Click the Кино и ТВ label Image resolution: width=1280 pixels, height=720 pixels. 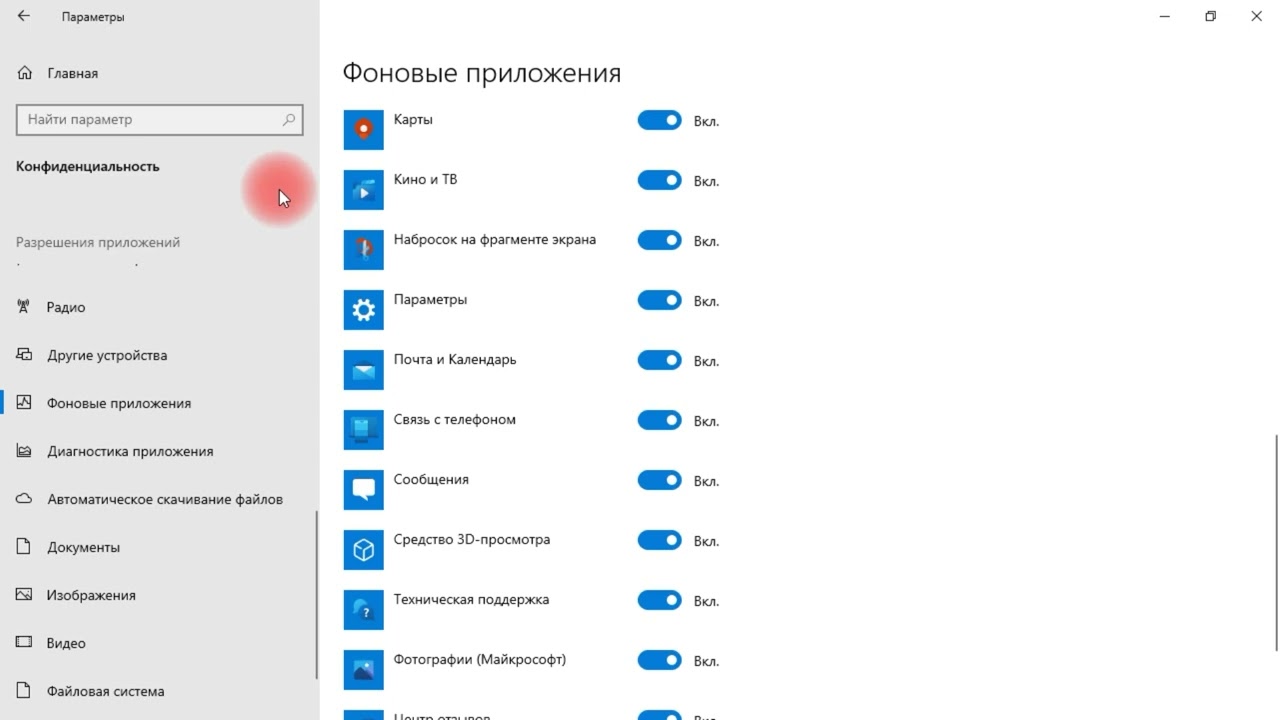tap(425, 179)
